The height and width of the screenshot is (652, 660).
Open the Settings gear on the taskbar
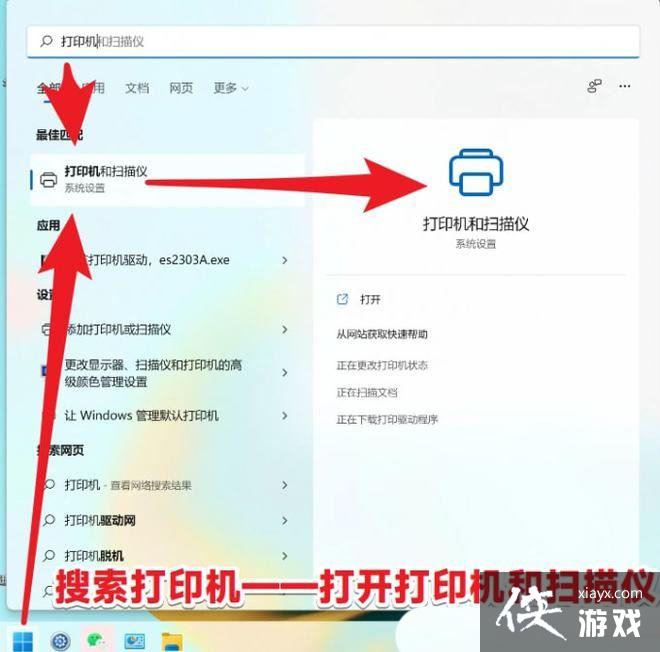[x=60, y=641]
